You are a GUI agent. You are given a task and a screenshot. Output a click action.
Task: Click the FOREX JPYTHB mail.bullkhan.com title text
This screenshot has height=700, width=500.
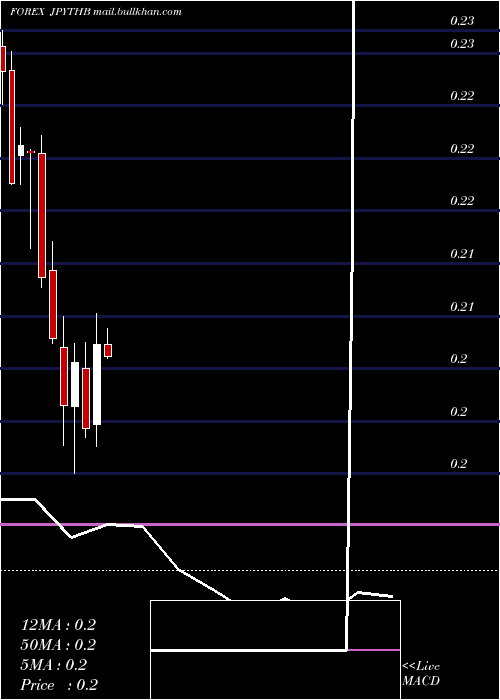[x=96, y=12]
